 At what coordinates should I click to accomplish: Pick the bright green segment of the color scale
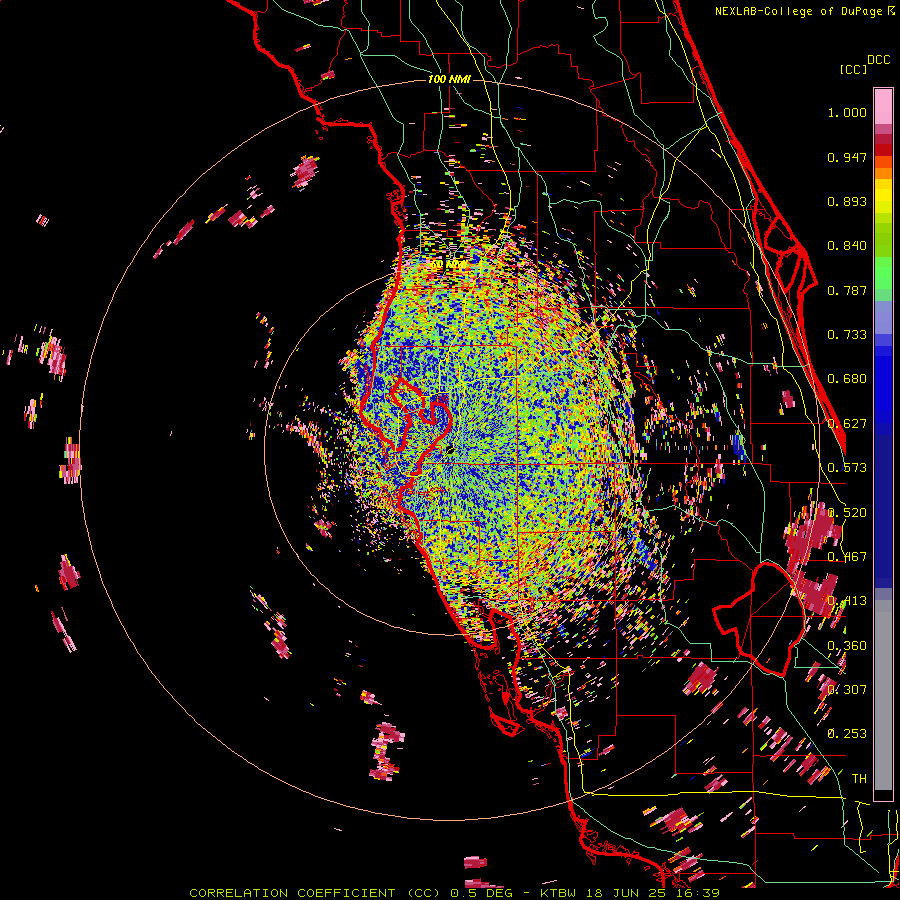883,274
